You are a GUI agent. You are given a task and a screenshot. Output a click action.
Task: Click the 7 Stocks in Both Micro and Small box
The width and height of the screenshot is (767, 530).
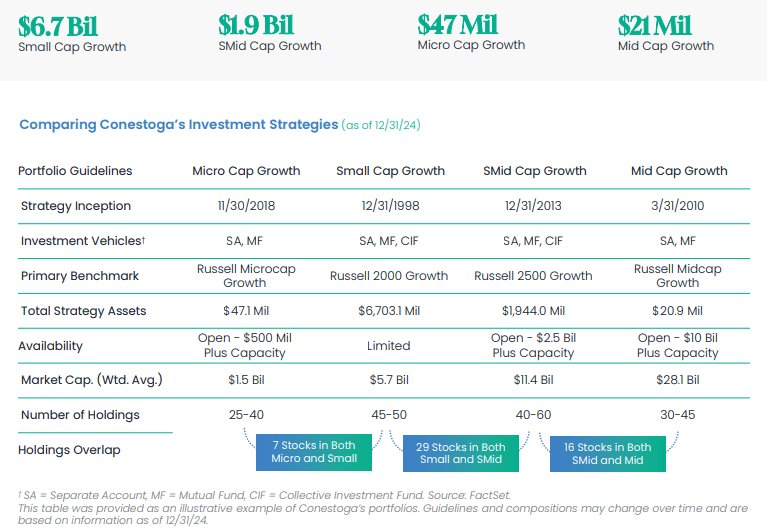pos(314,452)
